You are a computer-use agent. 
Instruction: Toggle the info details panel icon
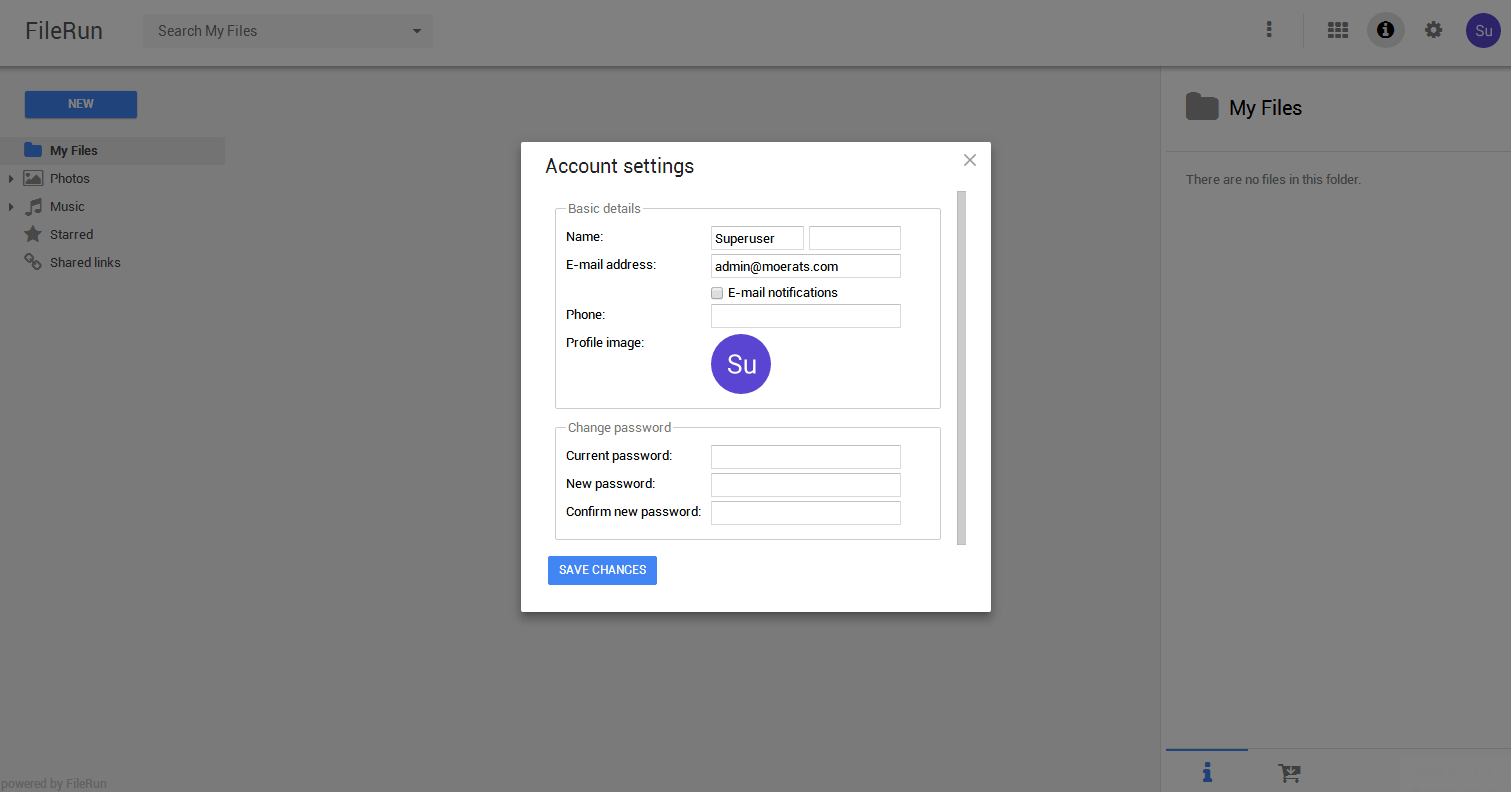point(1386,30)
